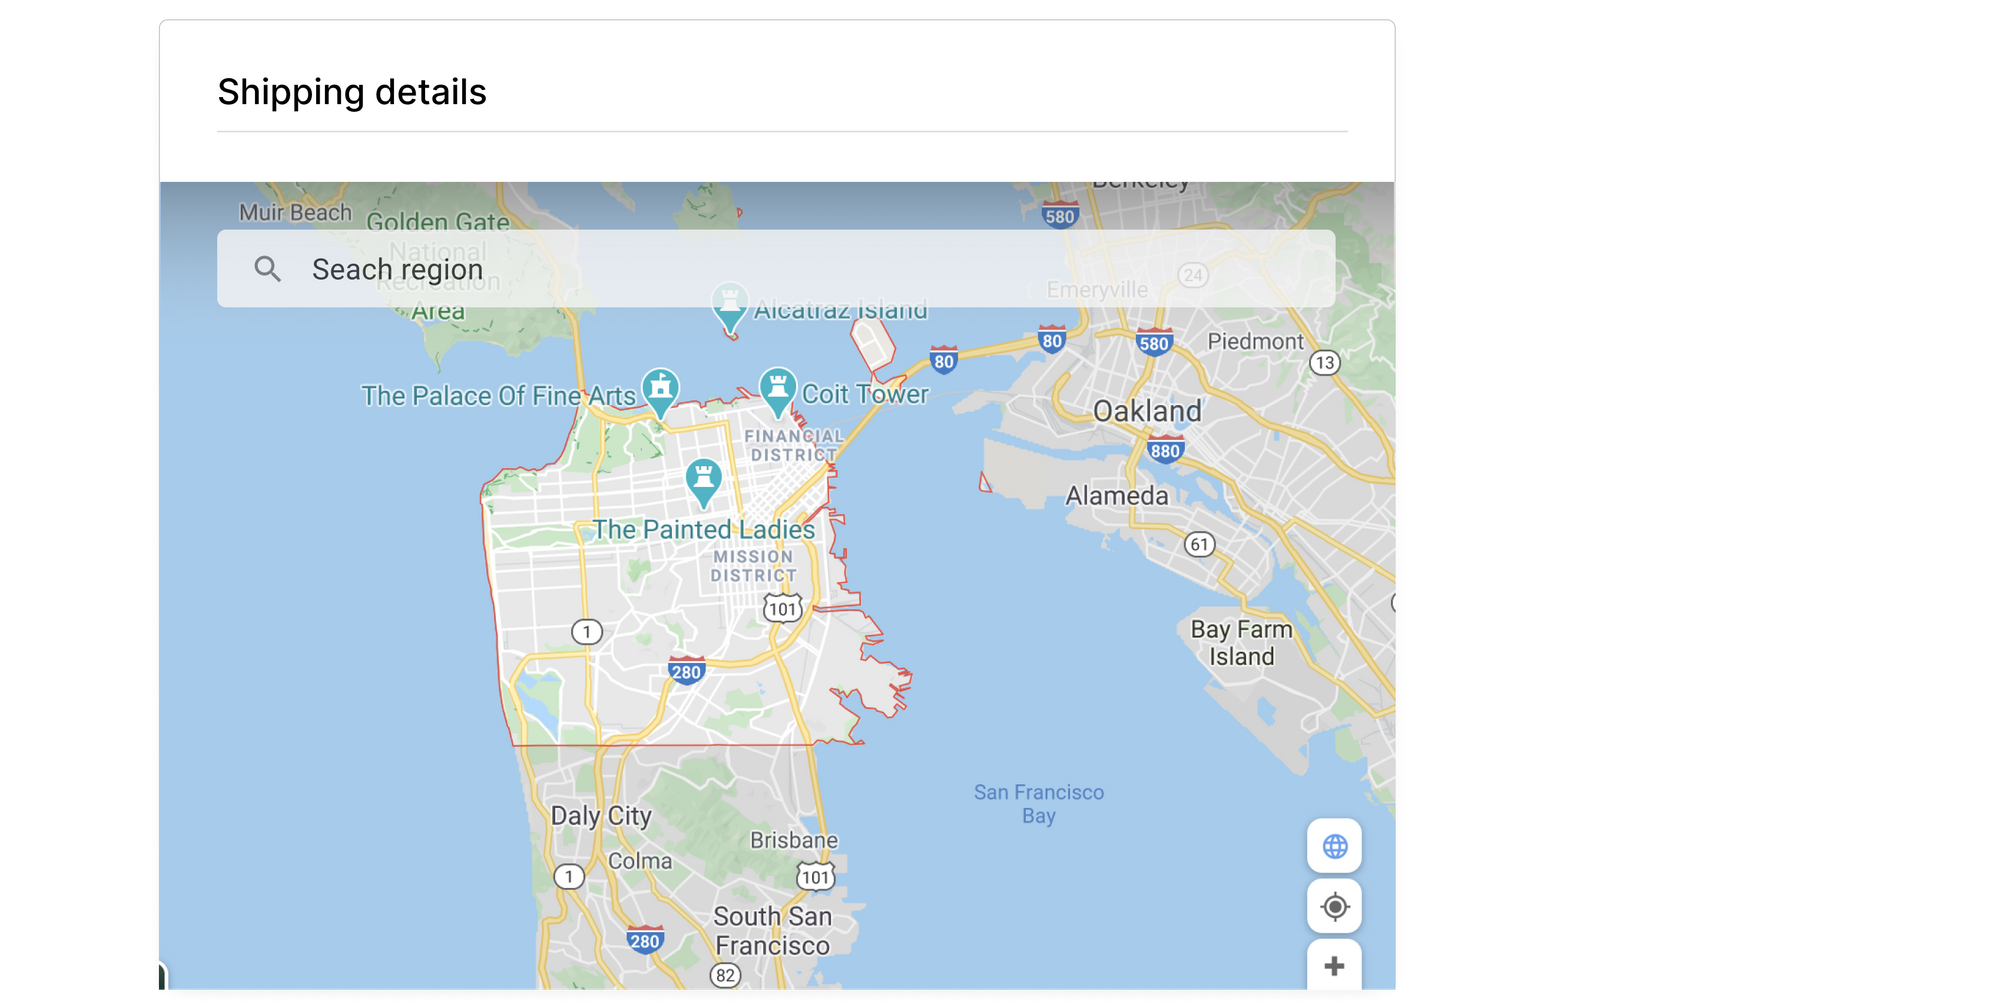Click the Interstate 580 shield near Piedmont
Image resolution: width=2000 pixels, height=1007 pixels.
coord(1154,342)
